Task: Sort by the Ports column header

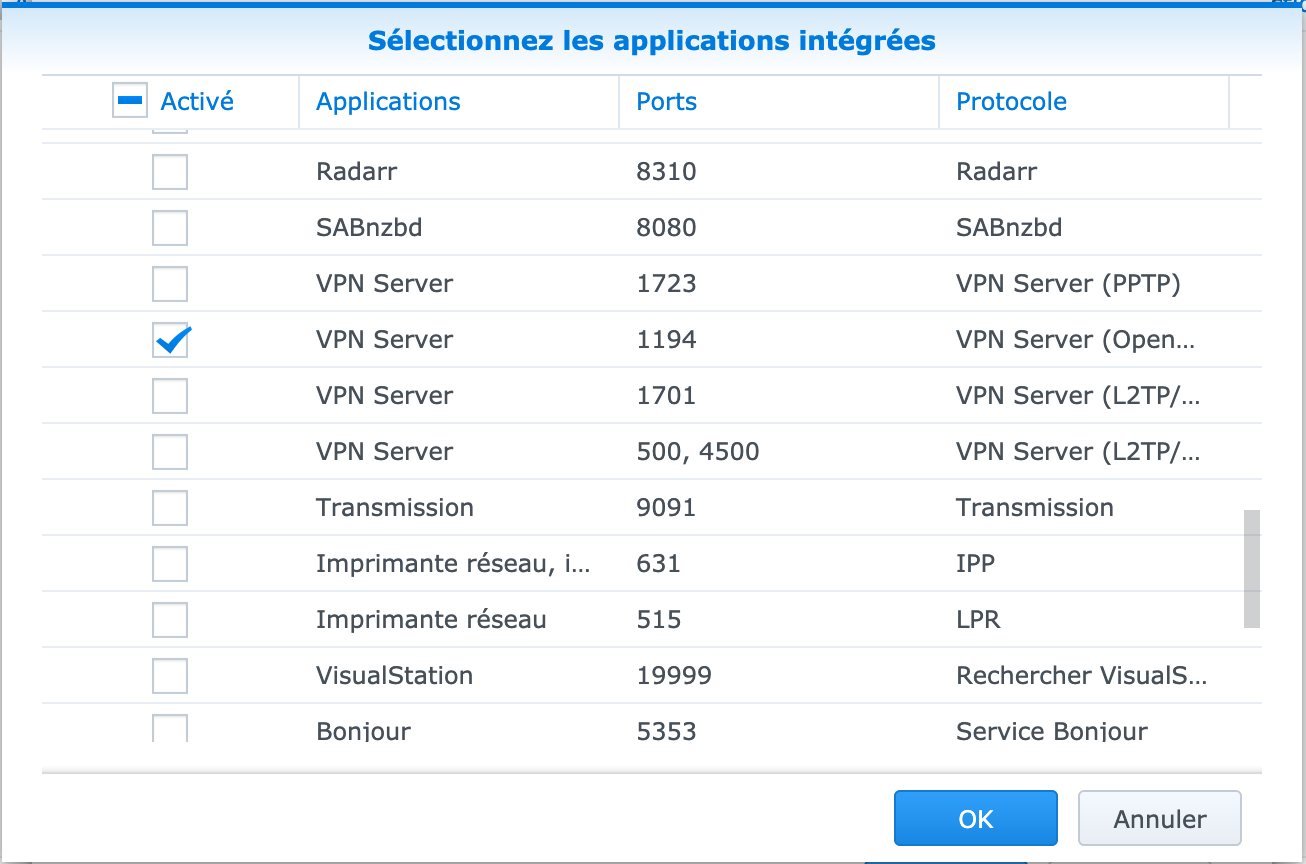Action: pyautogui.click(x=666, y=101)
